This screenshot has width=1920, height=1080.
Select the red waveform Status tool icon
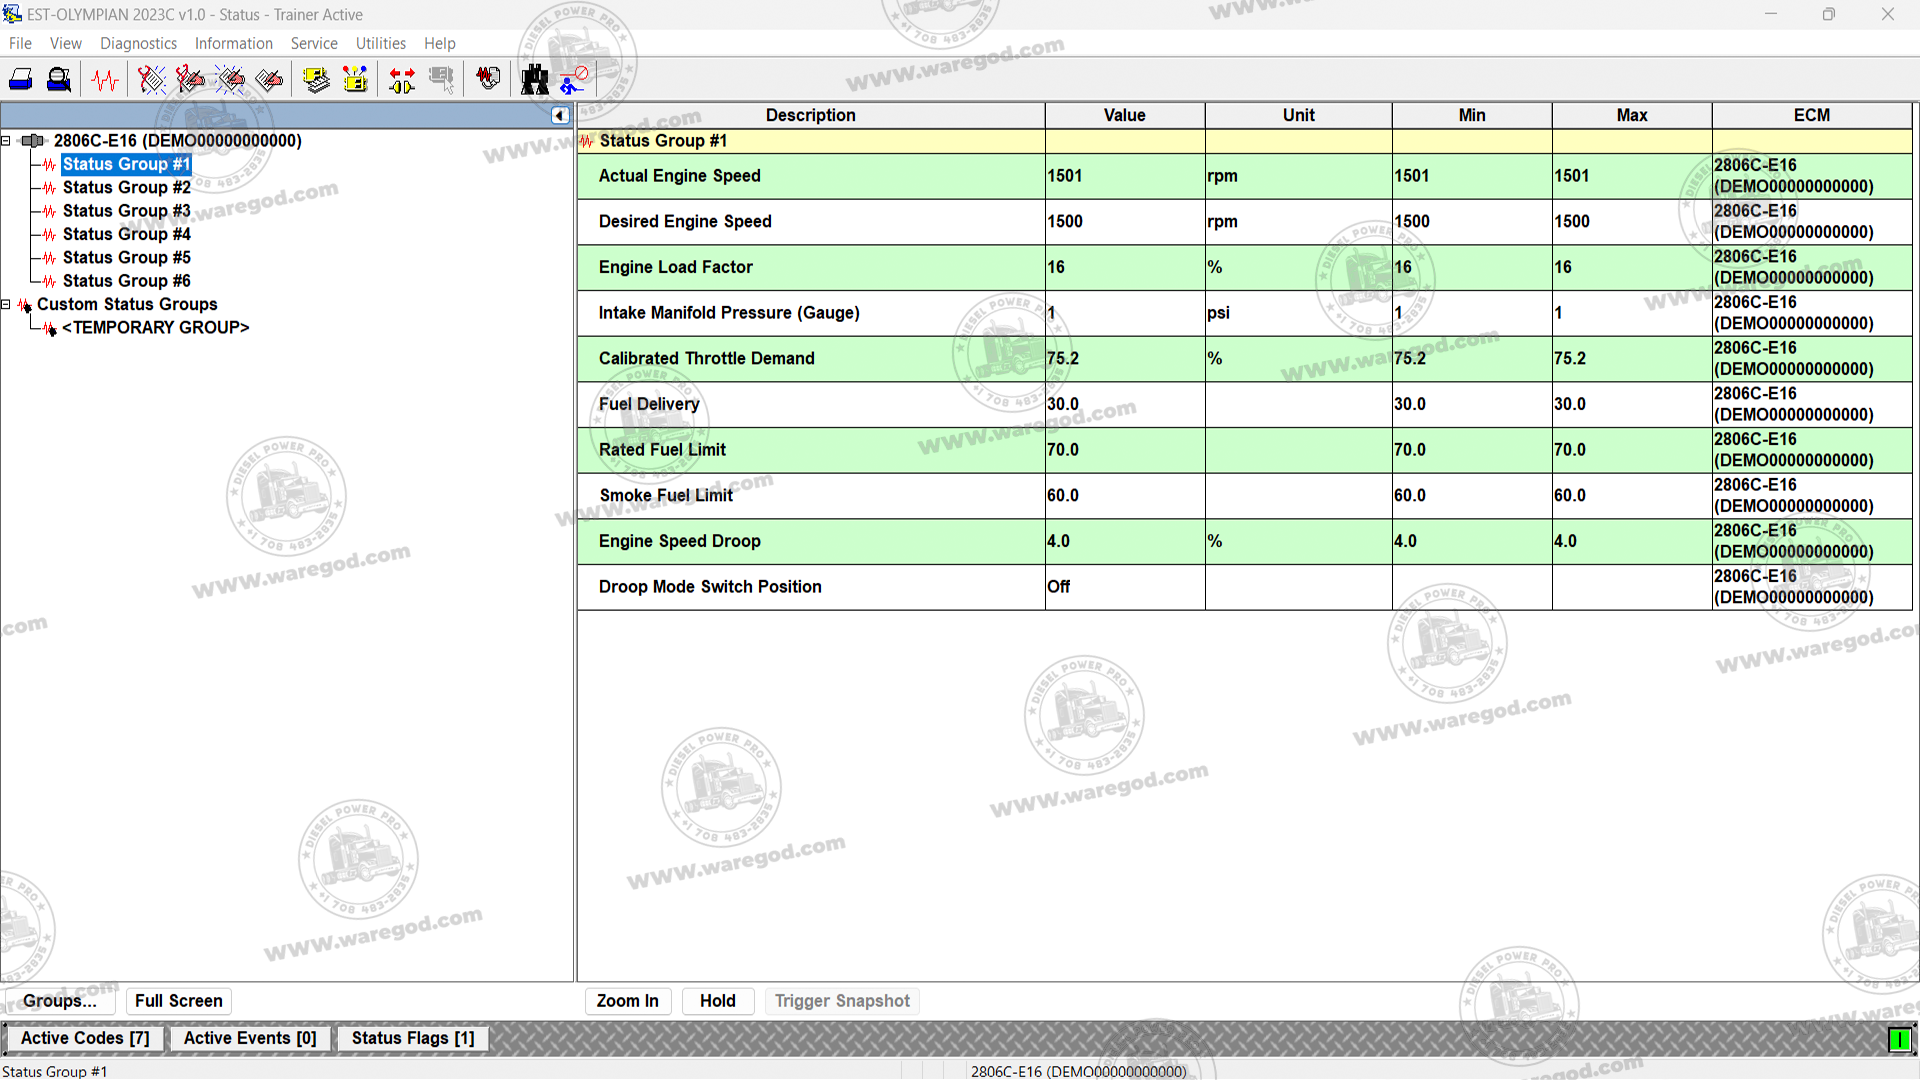tap(105, 80)
